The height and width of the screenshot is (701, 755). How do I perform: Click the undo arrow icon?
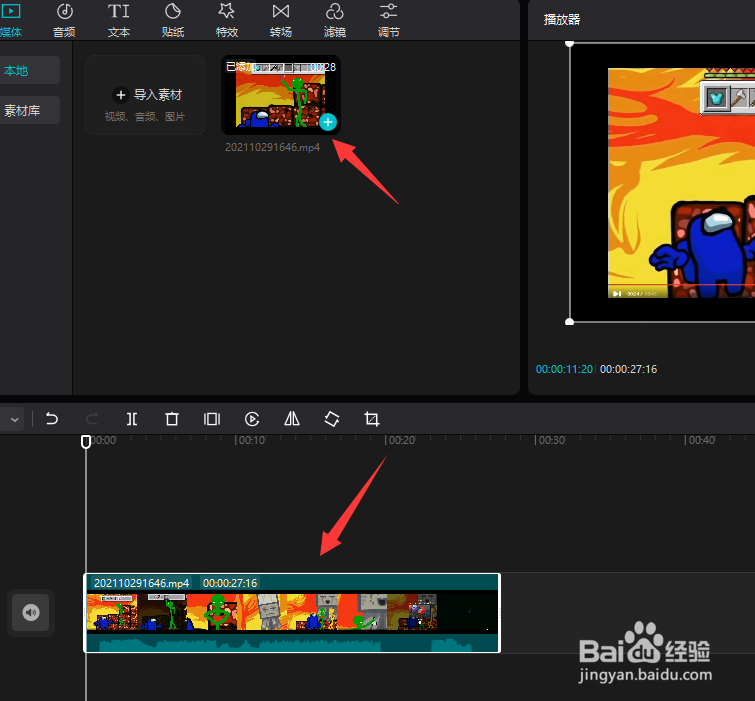pos(52,419)
